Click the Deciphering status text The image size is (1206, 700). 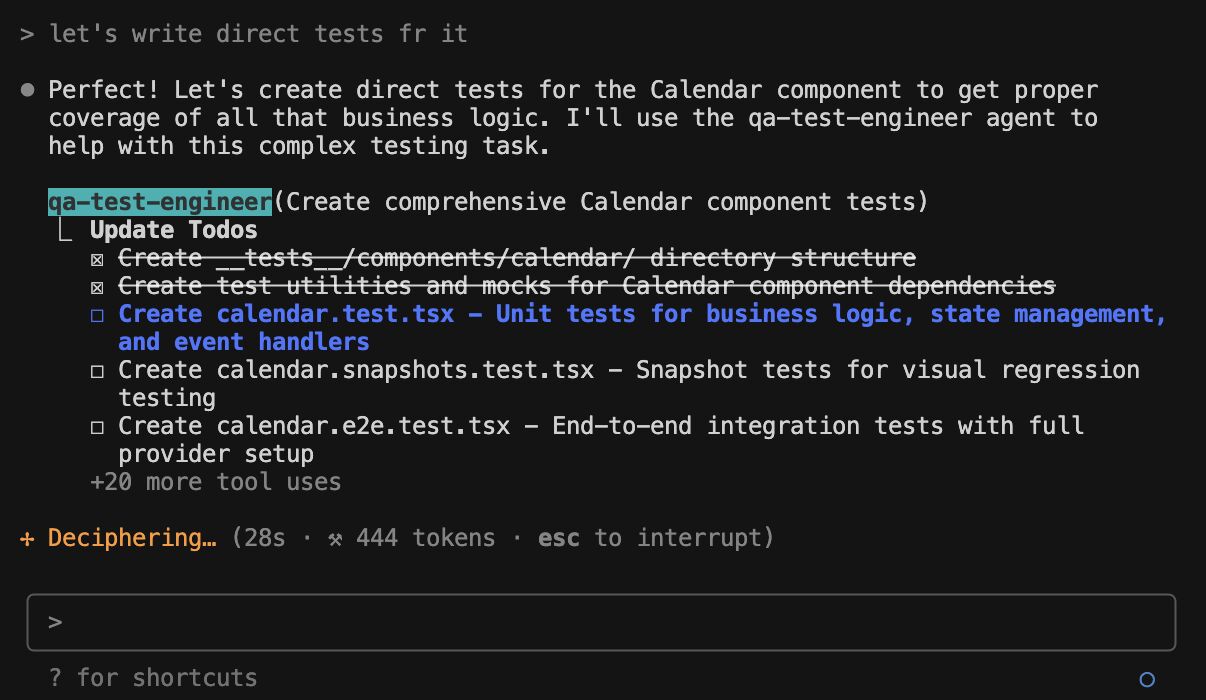pos(132,538)
